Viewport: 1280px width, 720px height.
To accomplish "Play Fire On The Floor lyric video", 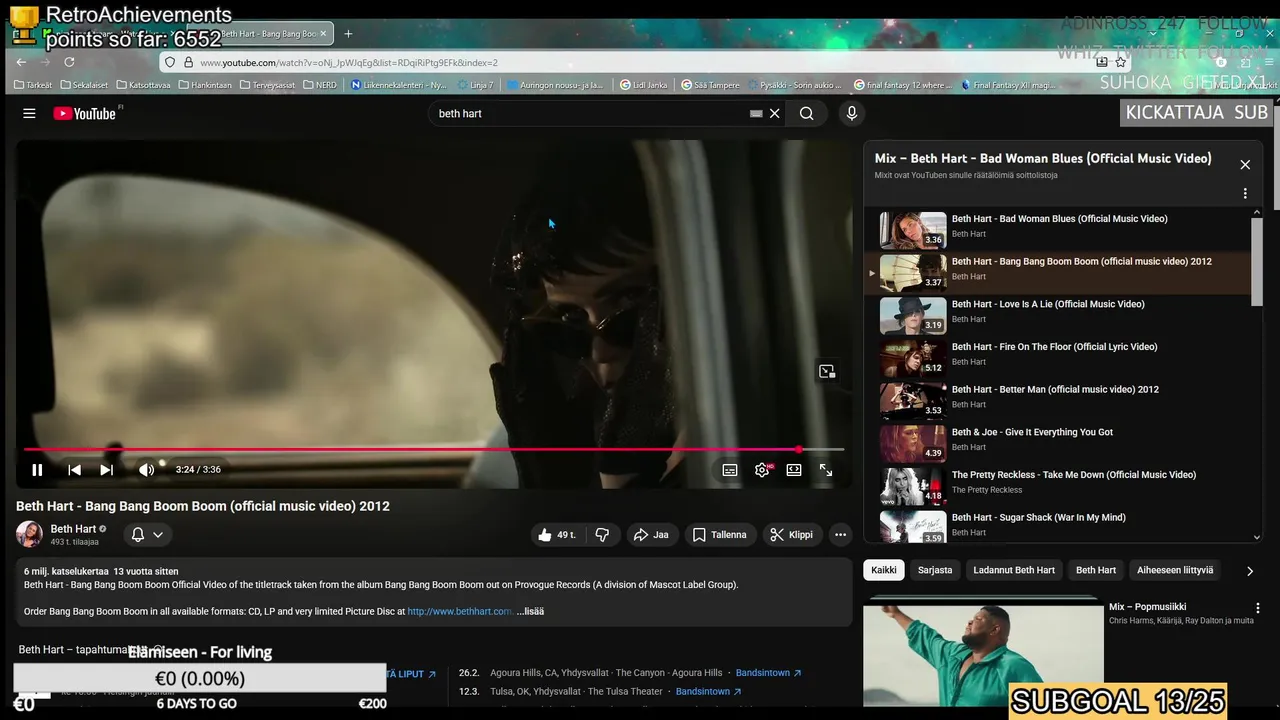I will tap(1058, 358).
